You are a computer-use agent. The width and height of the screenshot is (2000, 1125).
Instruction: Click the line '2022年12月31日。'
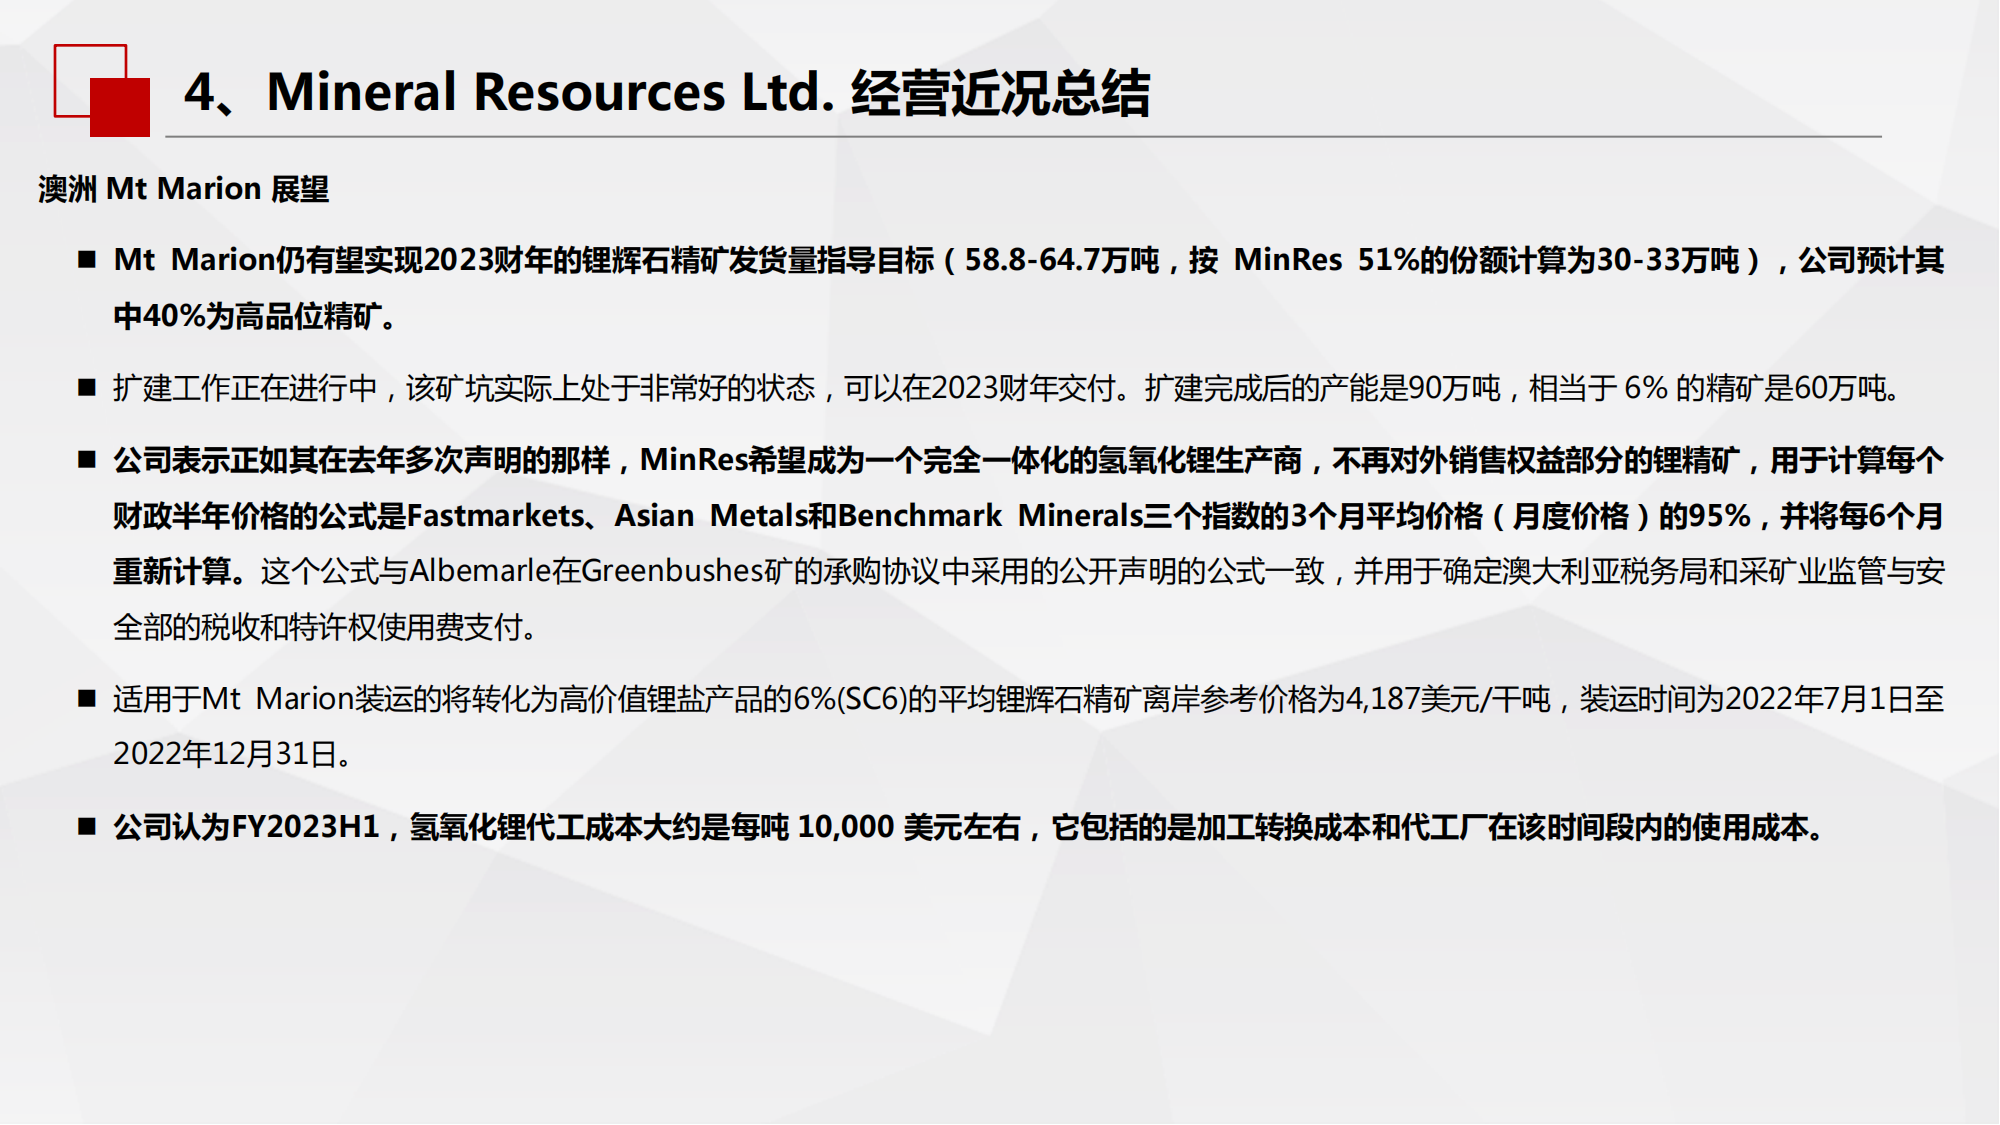(x=233, y=754)
